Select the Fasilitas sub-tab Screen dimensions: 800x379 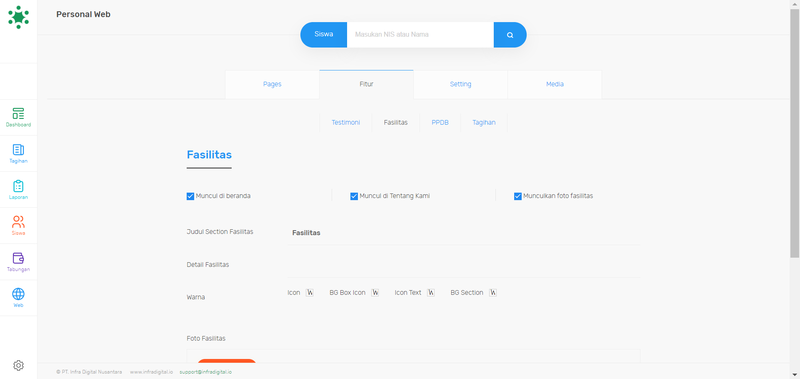395,122
